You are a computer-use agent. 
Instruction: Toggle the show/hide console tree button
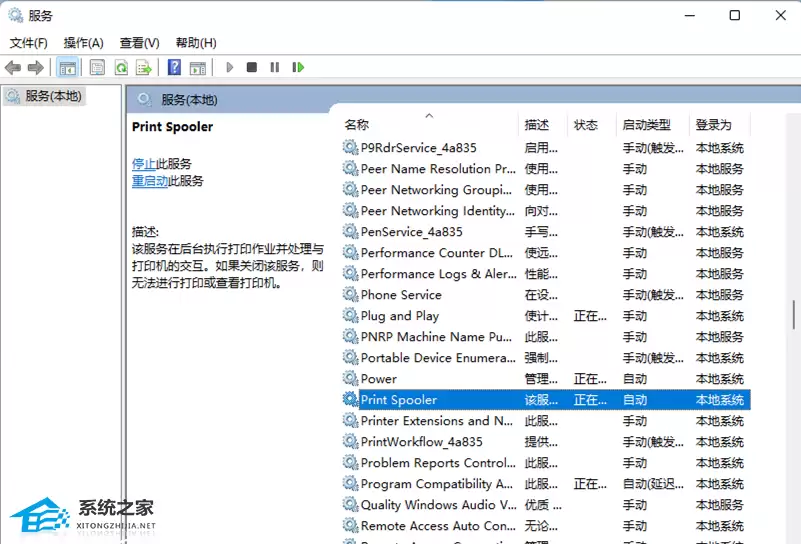[68, 67]
